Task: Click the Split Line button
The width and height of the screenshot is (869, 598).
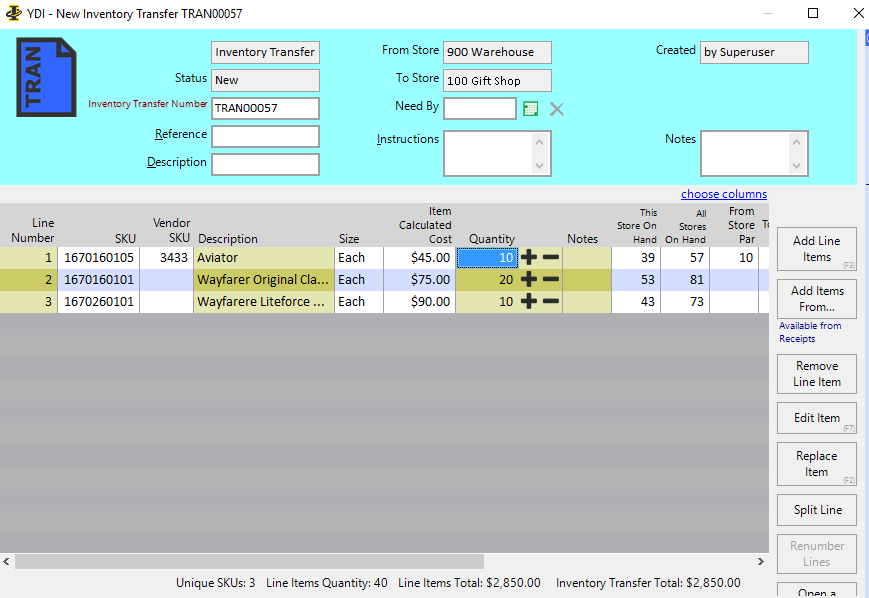Action: [816, 510]
